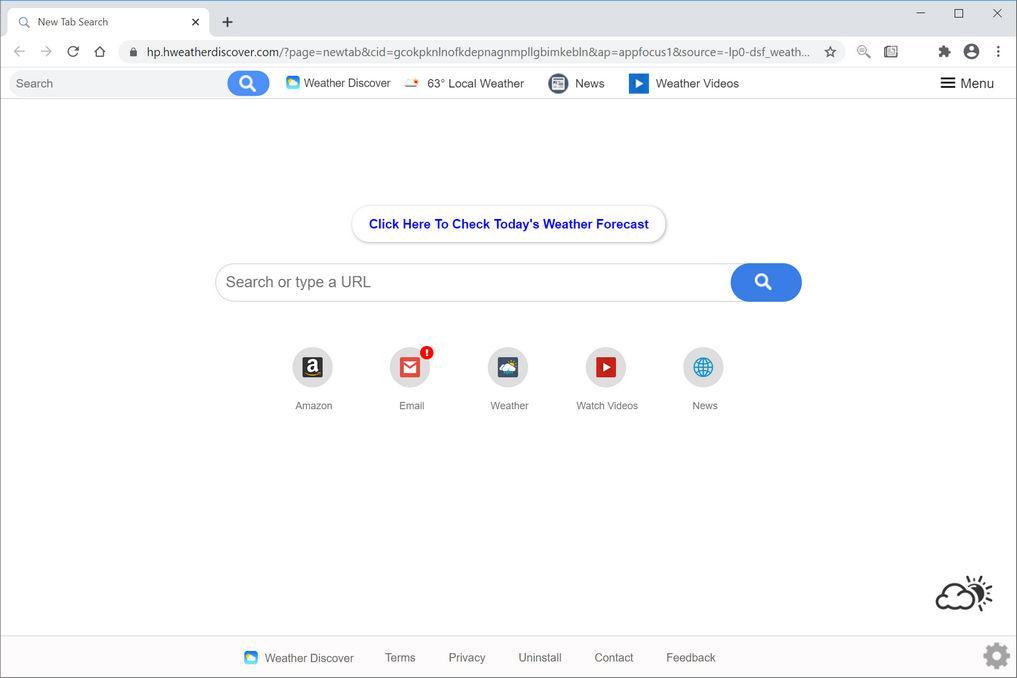Screen dimensions: 1017x678
Task: Open the Terms footer link
Action: pos(400,658)
